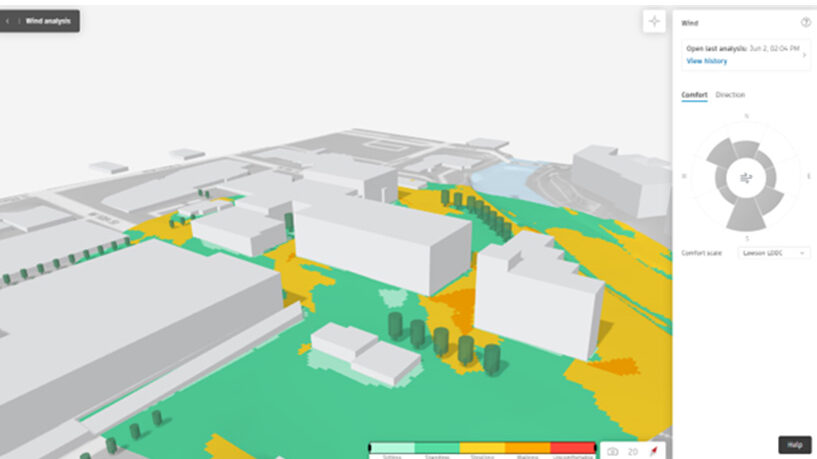Click the camera icon in bottom toolbar
The width and height of the screenshot is (817, 459).
pyautogui.click(x=612, y=452)
